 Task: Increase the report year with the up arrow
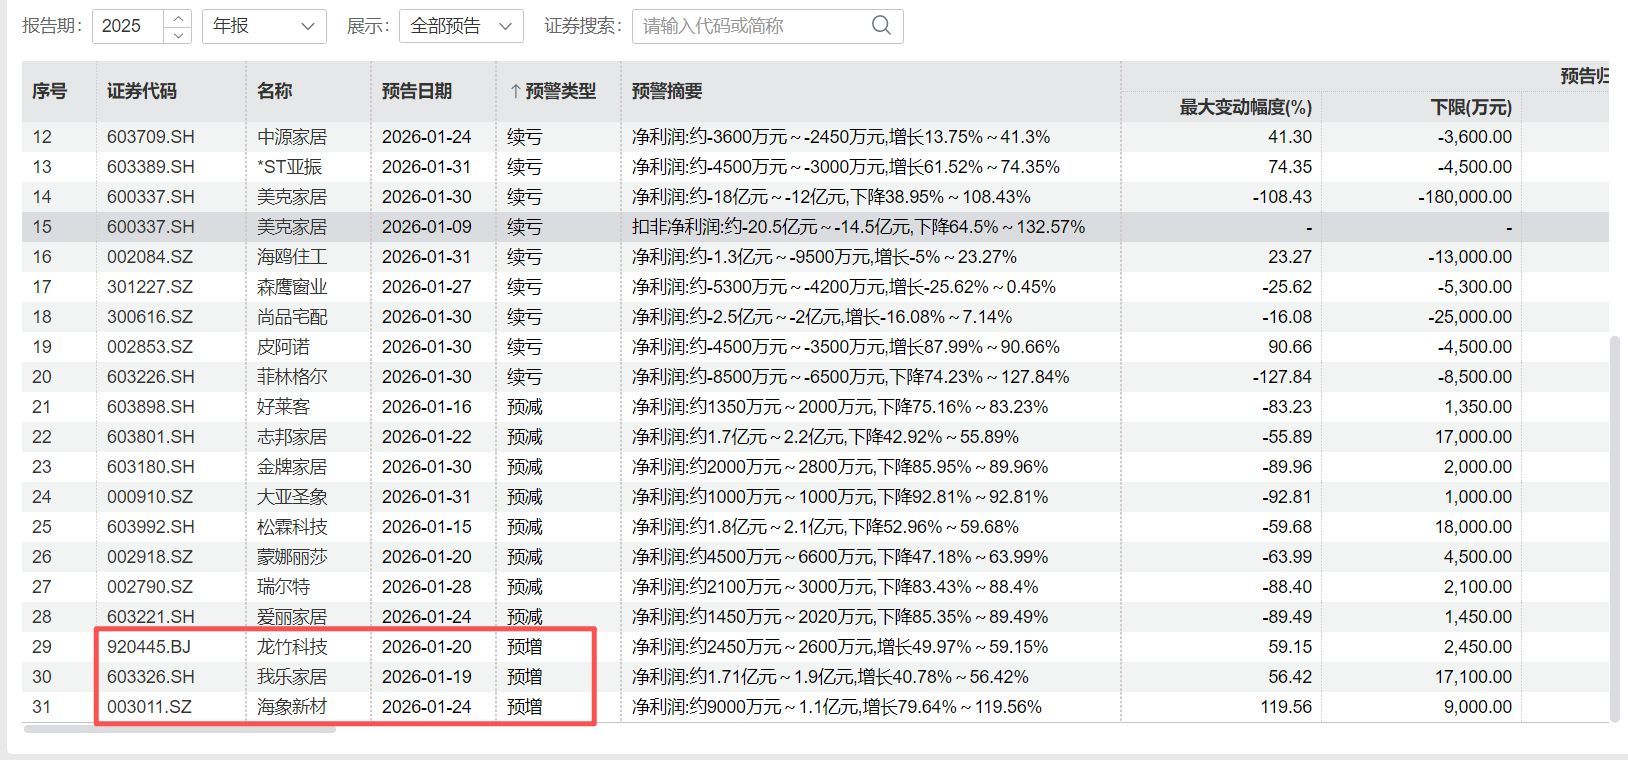pos(177,18)
